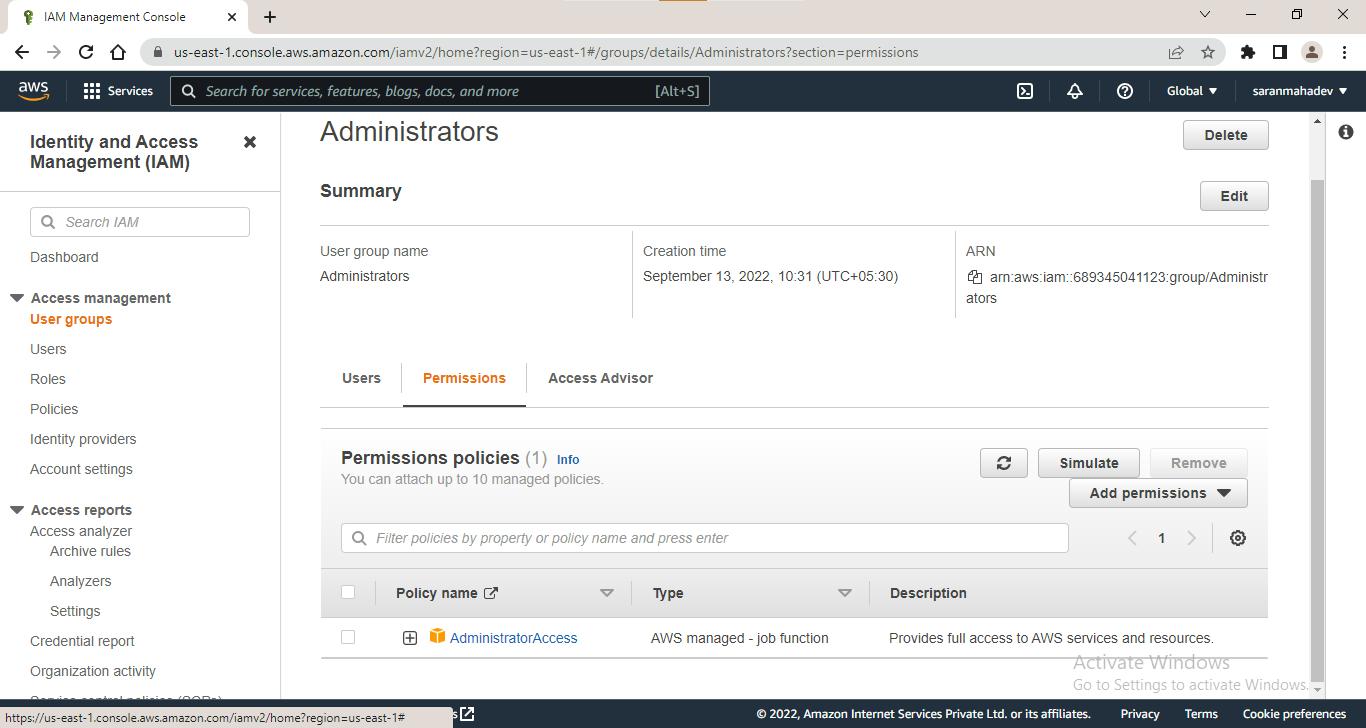
Task: Open Archive rules under Access analyzer
Action: [x=90, y=551]
